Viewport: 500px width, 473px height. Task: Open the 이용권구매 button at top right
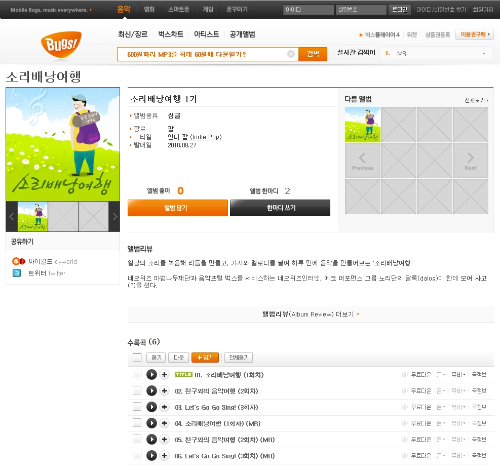(x=474, y=34)
